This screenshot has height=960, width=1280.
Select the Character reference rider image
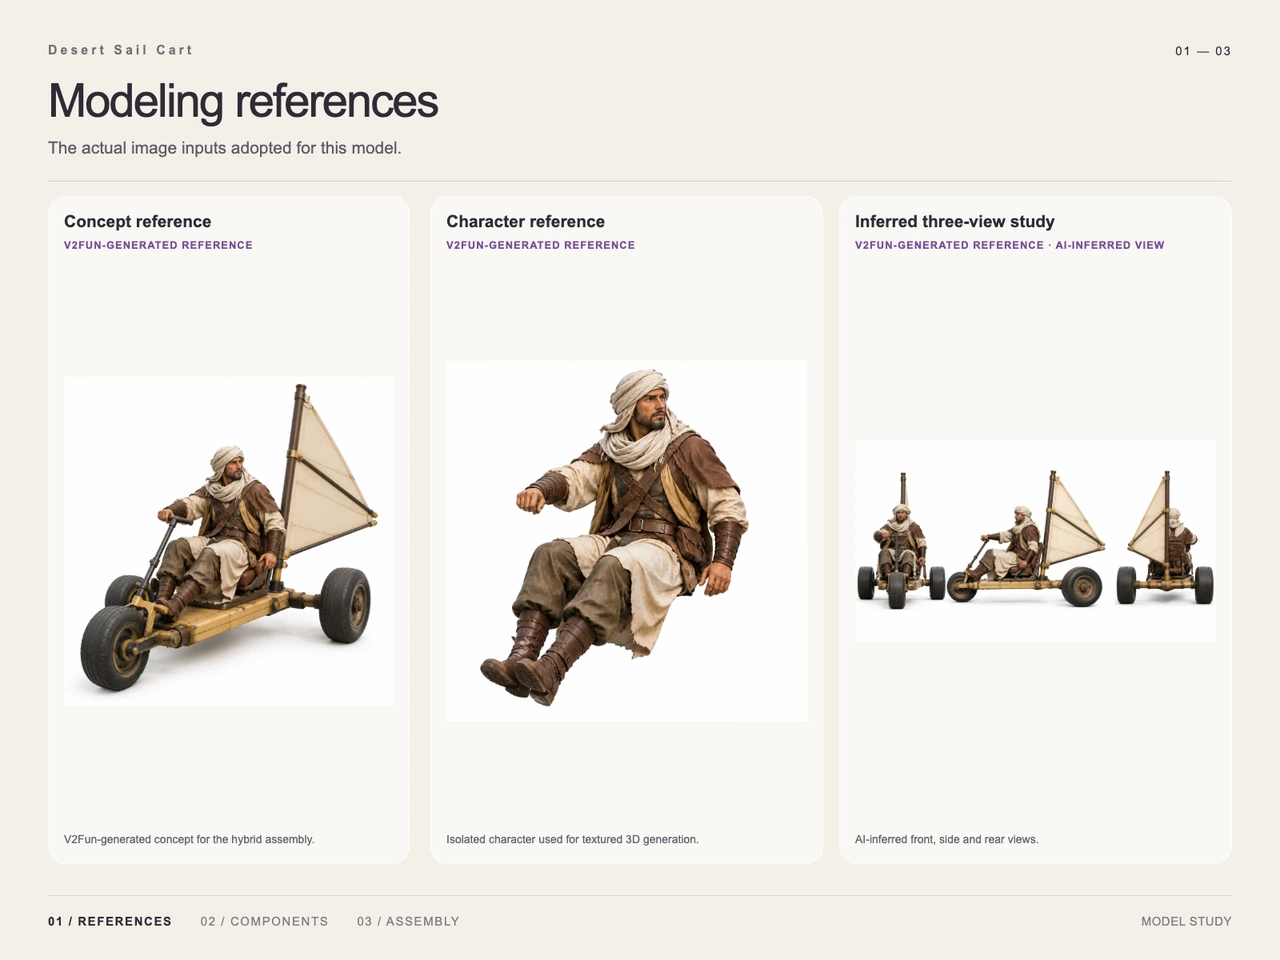tap(626, 541)
